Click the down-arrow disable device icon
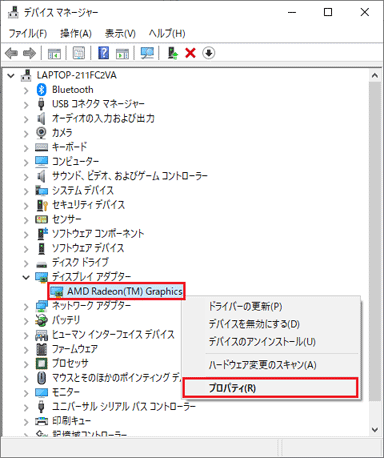Screen dimensions: 384x458 pyautogui.click(x=208, y=53)
